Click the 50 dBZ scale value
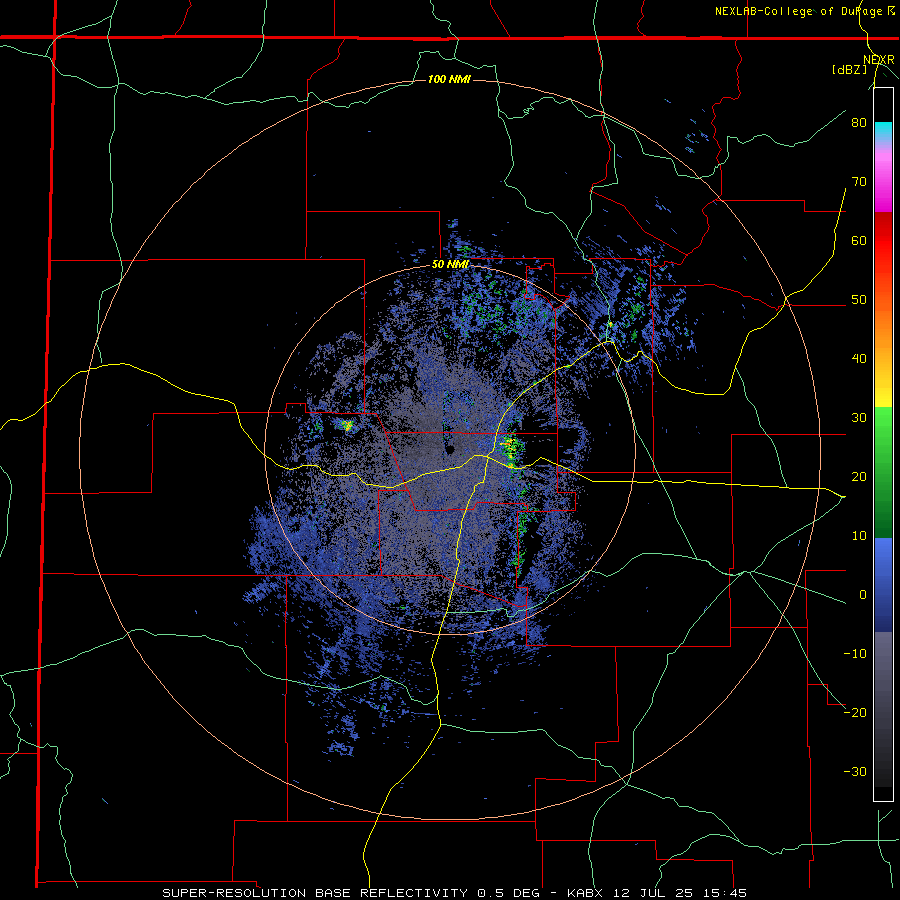 [859, 300]
